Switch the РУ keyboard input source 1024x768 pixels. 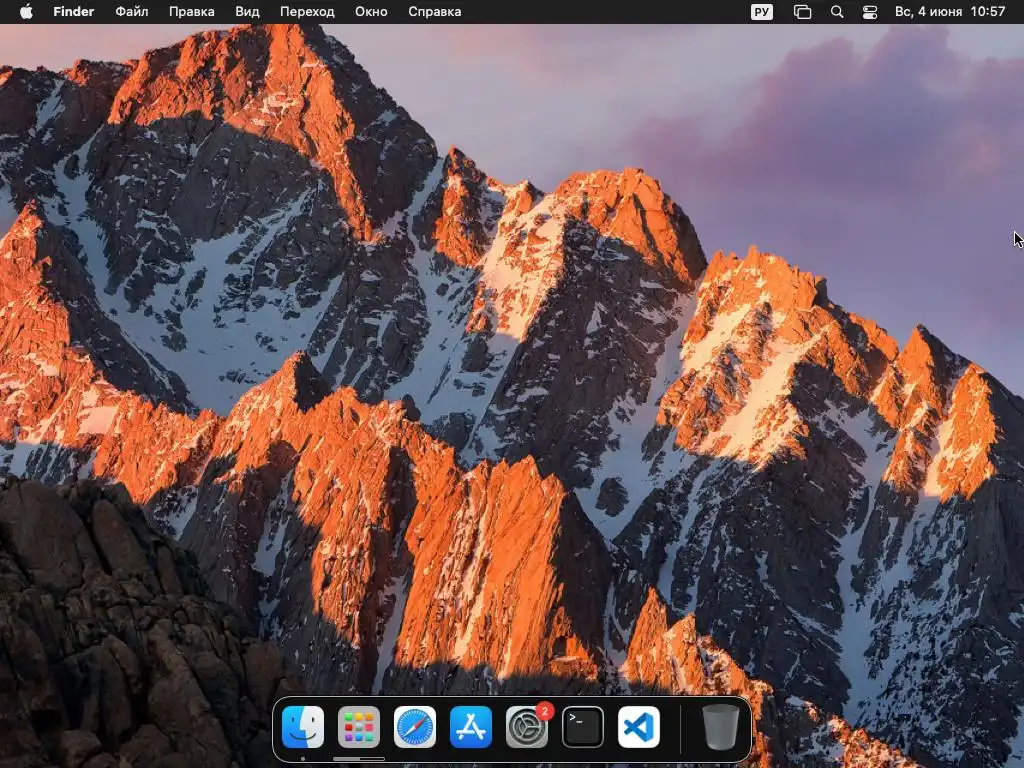[x=761, y=12]
